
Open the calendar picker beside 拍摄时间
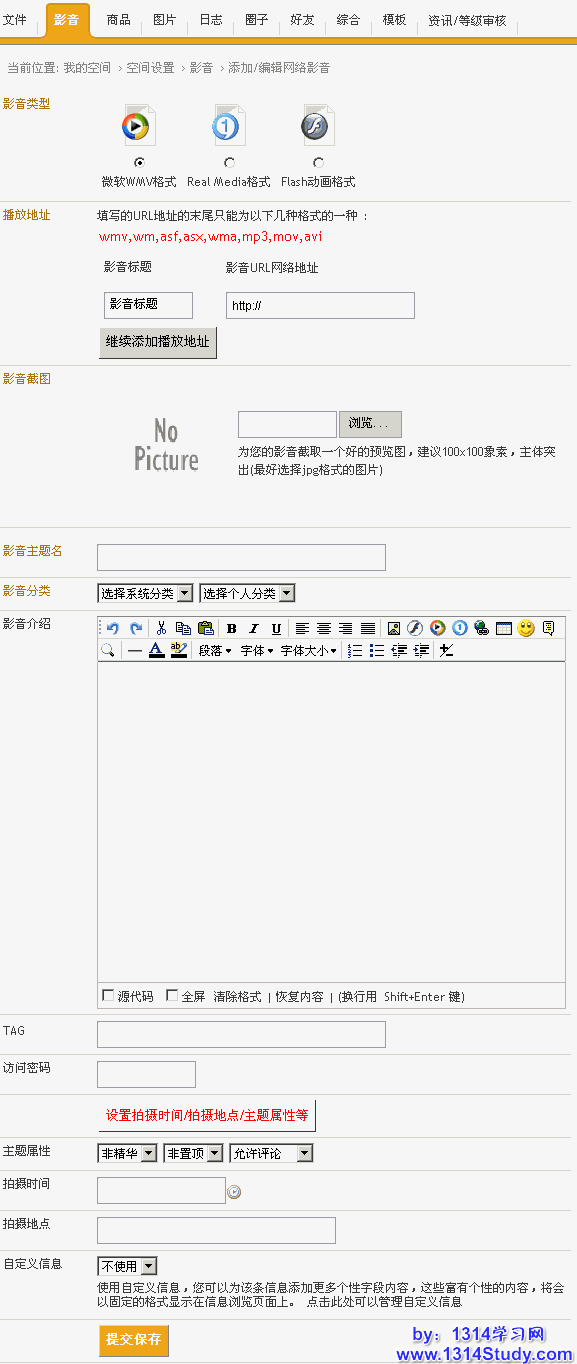[235, 1191]
